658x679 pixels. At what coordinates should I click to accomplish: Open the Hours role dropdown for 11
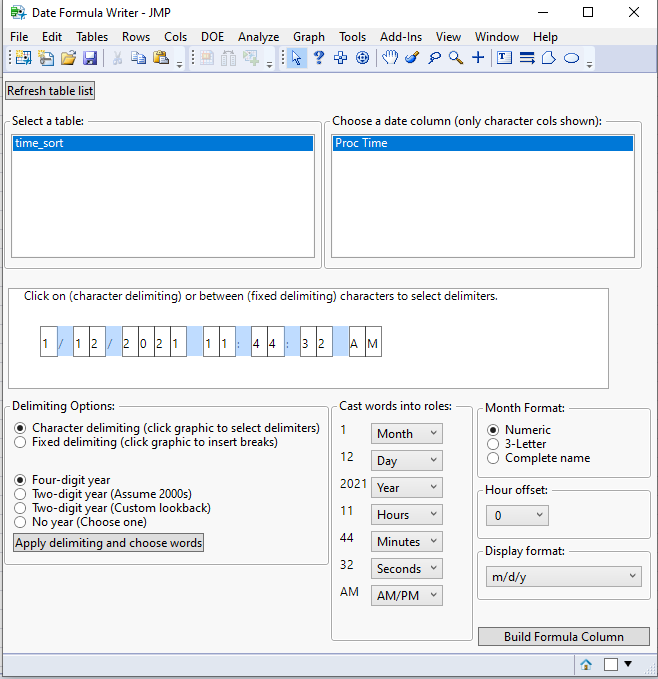[x=406, y=514]
